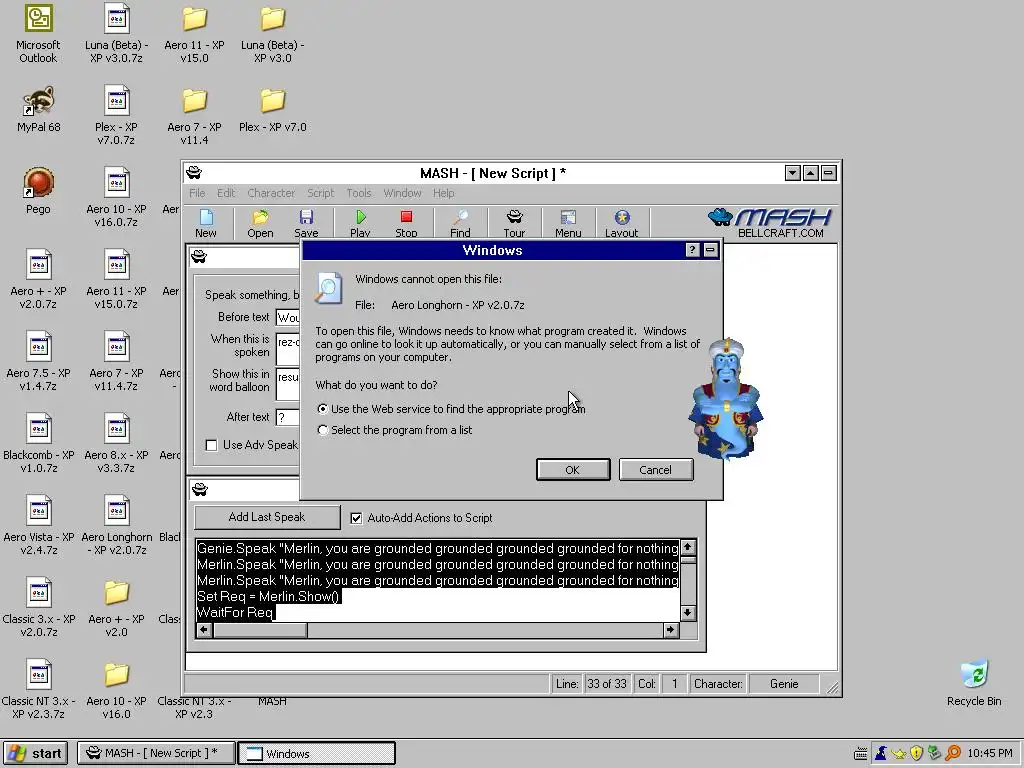Click the Menu toolbar icon
Screen dimensions: 1024x768
click(568, 223)
